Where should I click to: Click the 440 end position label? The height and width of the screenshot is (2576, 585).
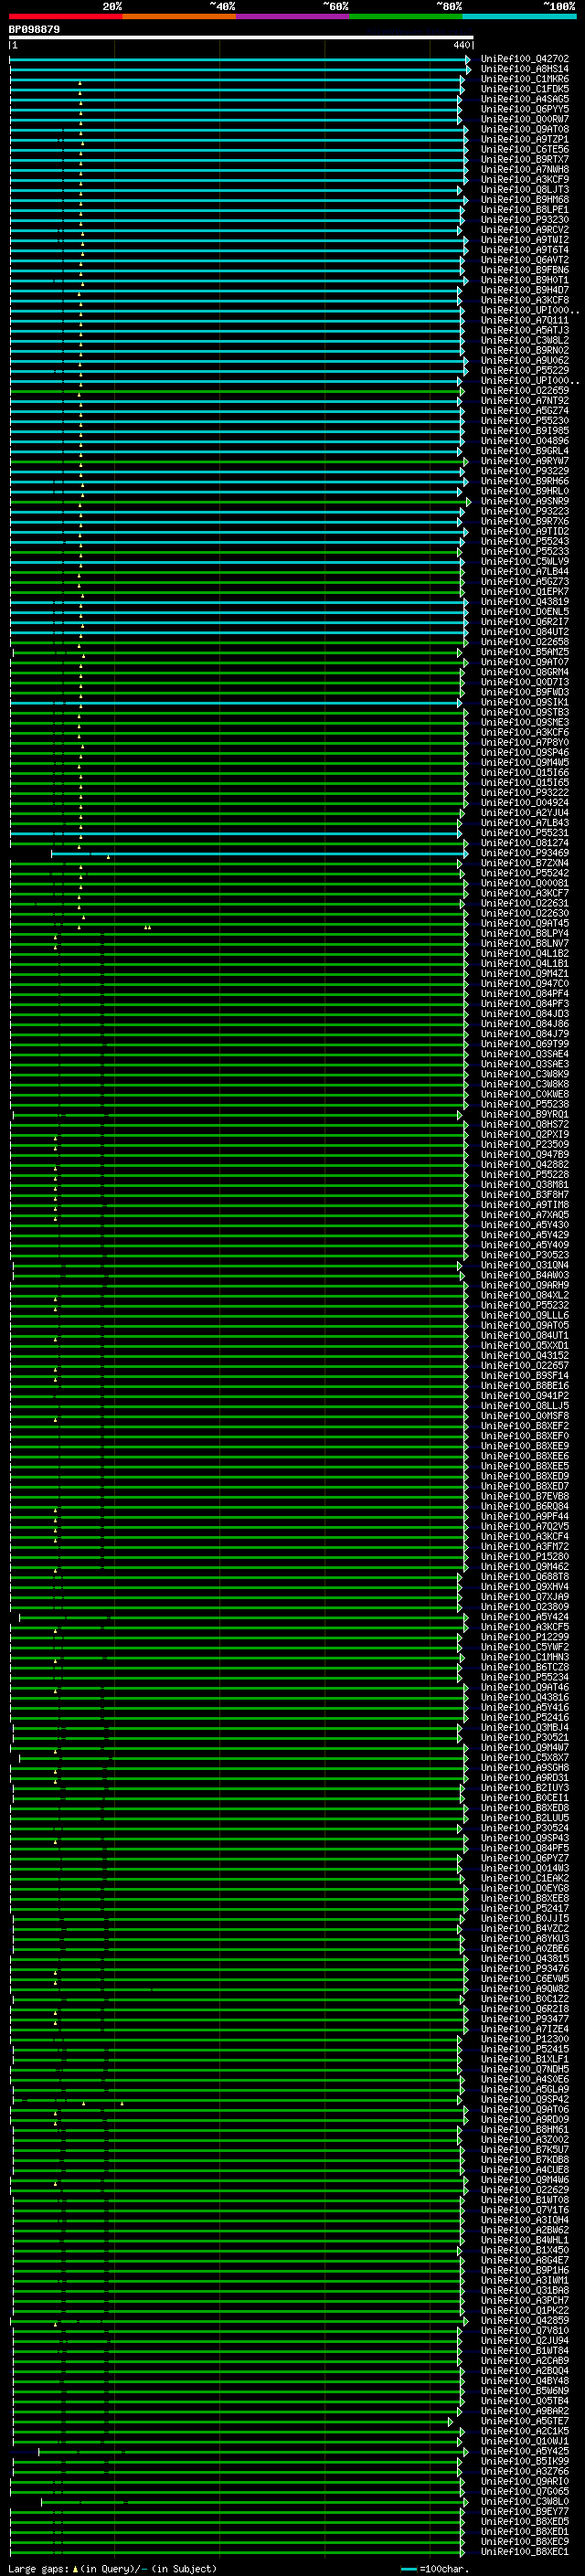[461, 45]
